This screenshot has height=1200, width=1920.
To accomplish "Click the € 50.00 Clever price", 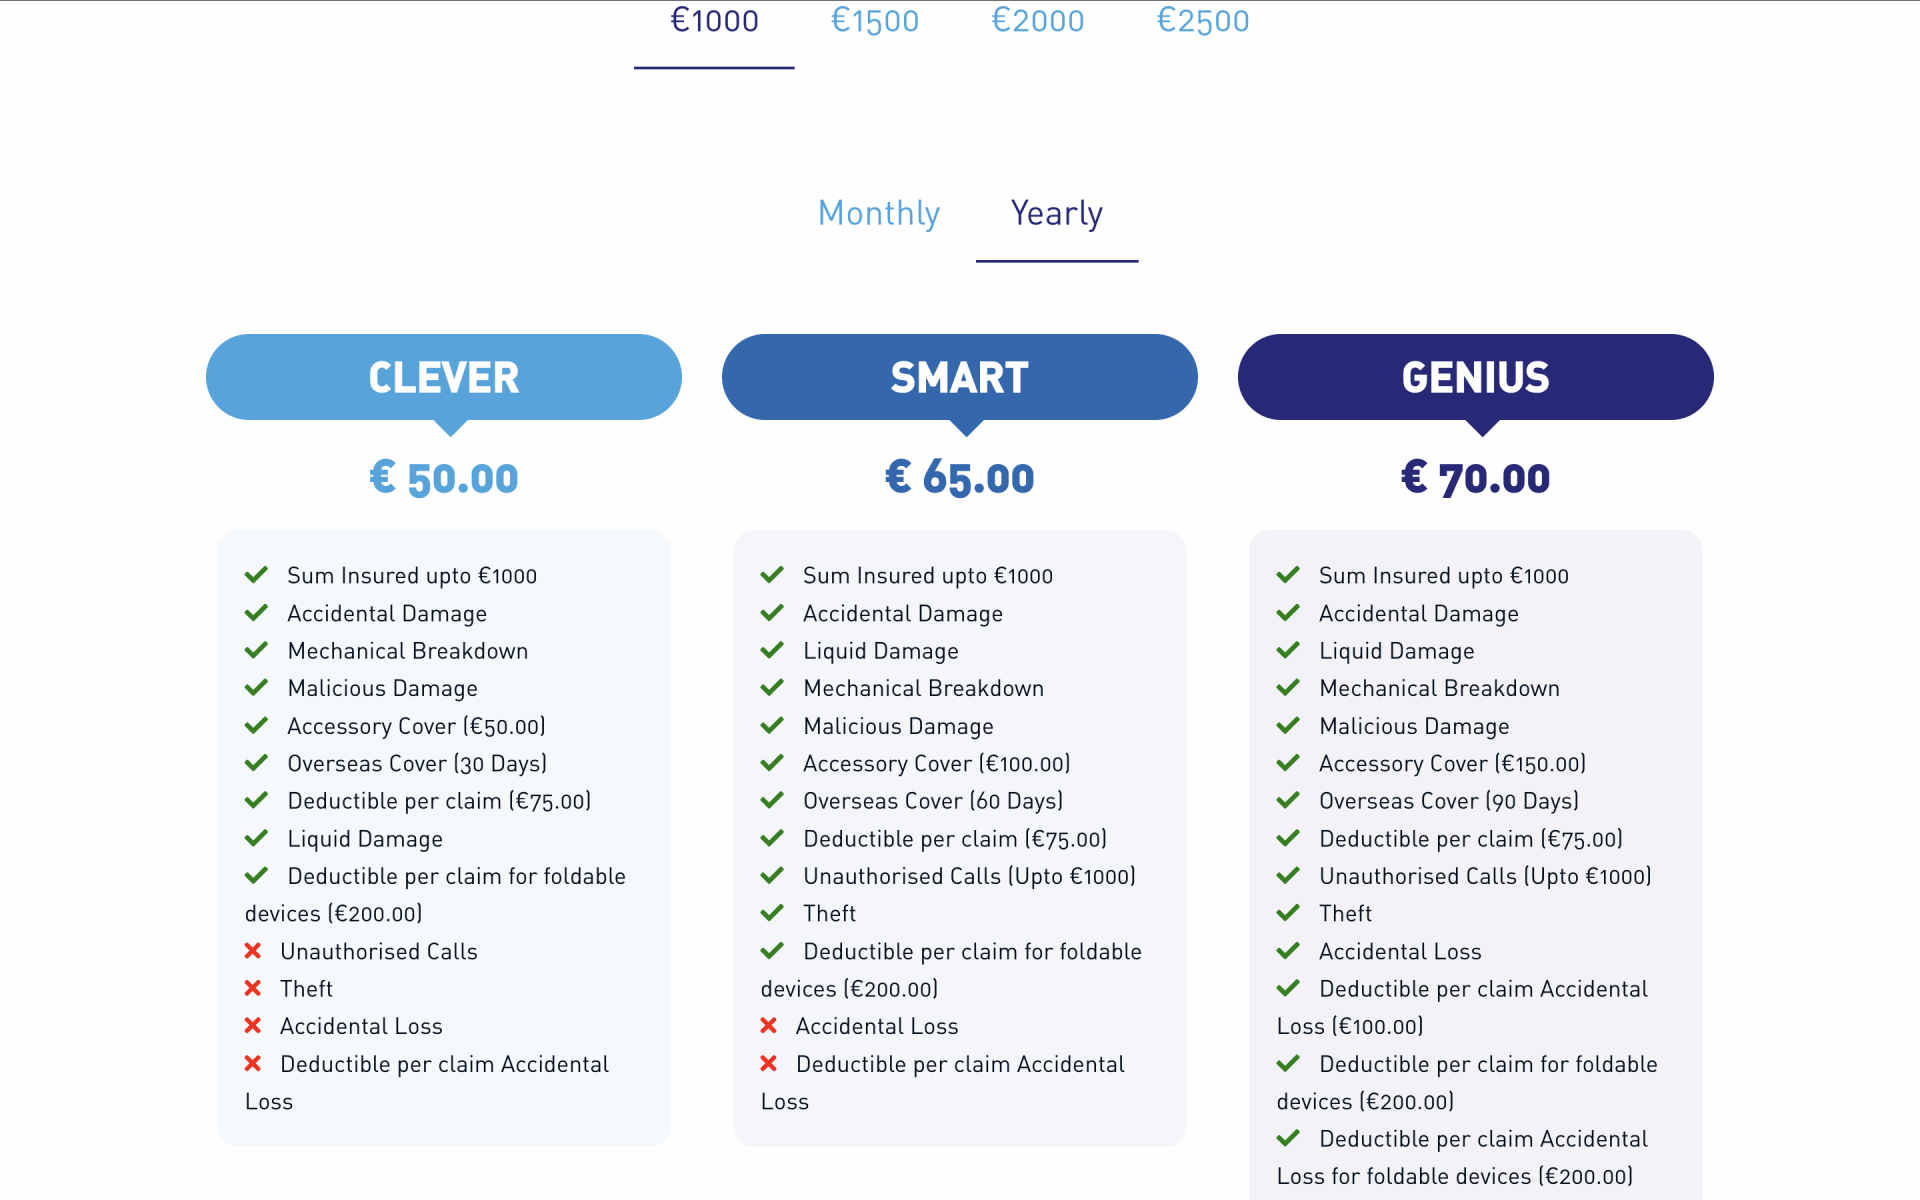I will pos(444,478).
